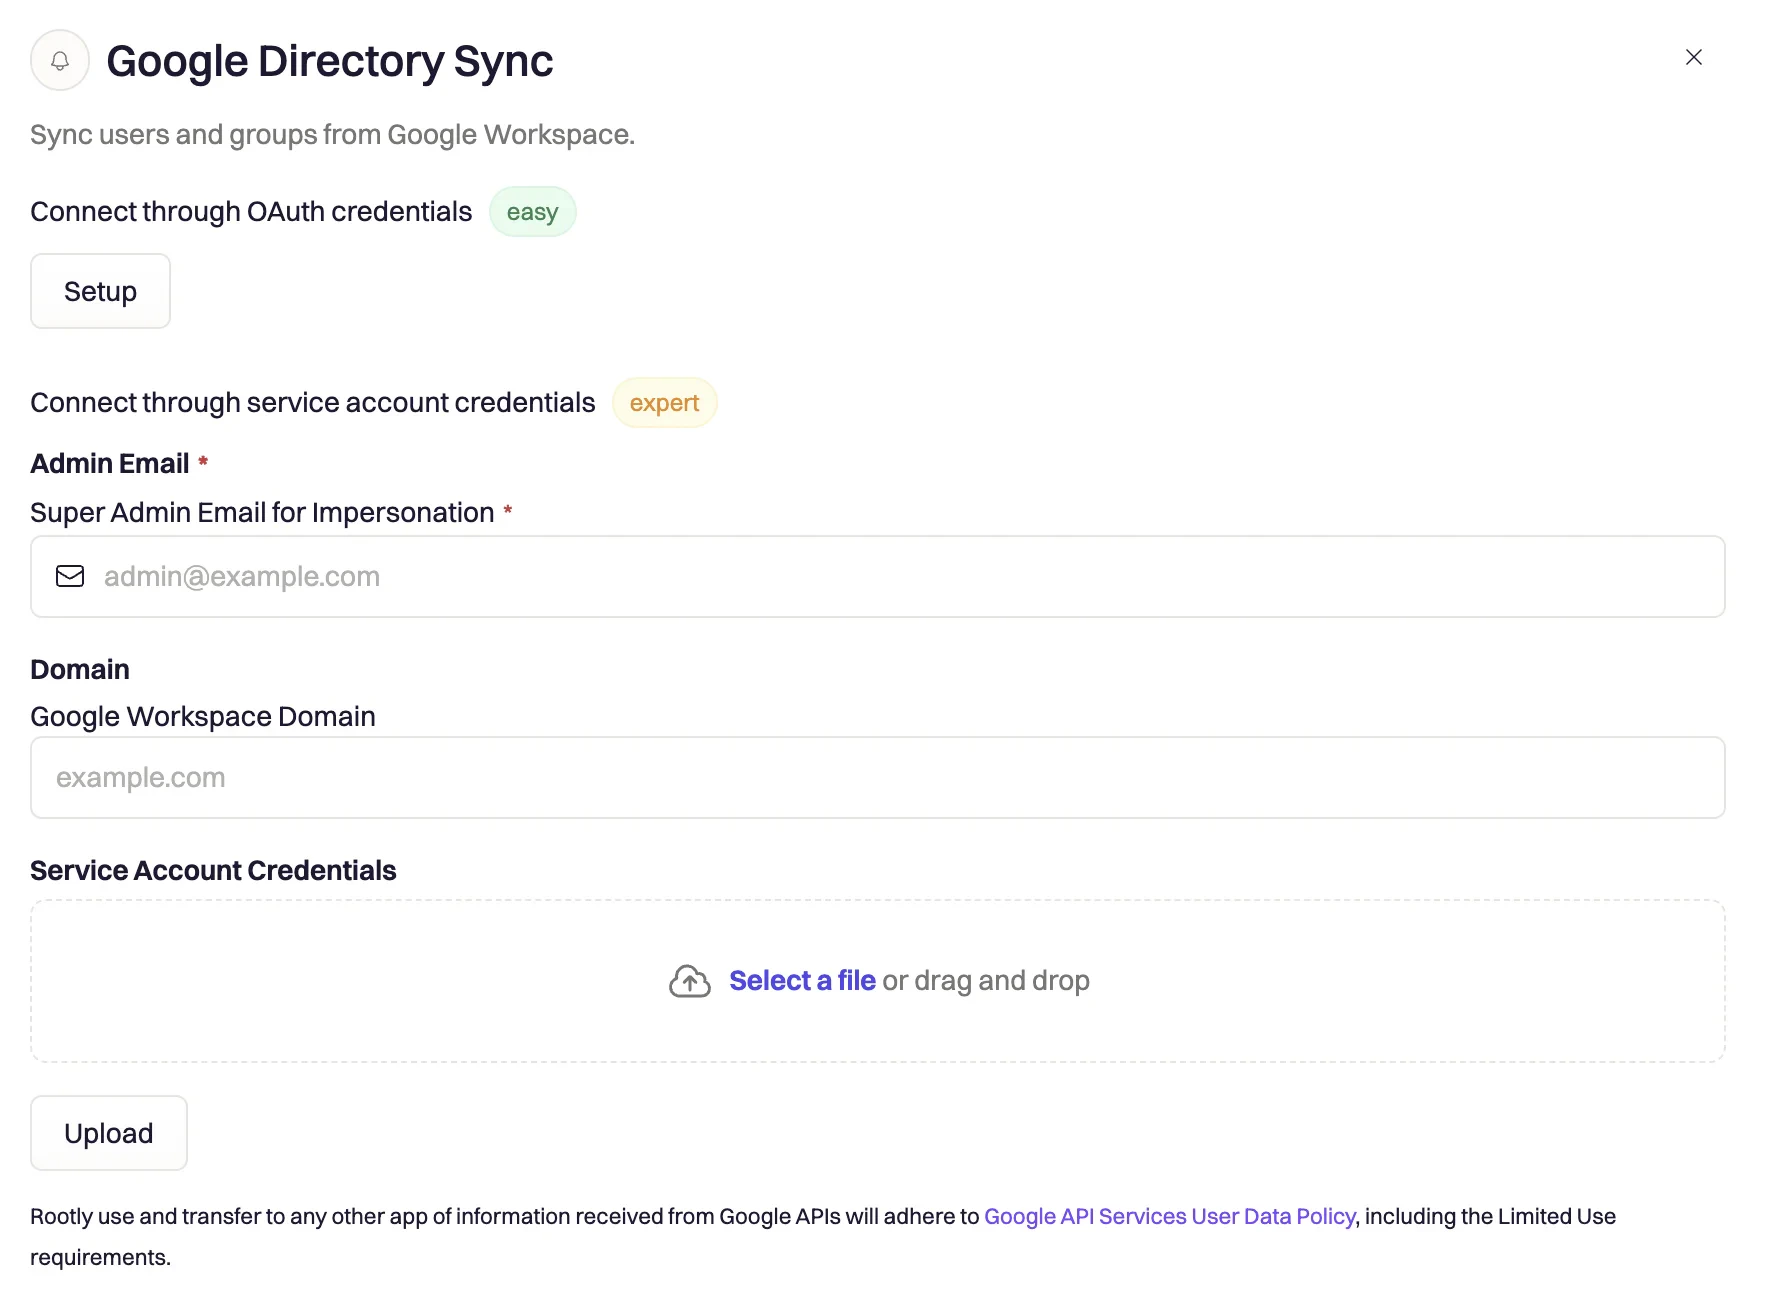The image size is (1766, 1290).
Task: Click the Connect through OAuth credentials heading
Action: click(x=251, y=211)
